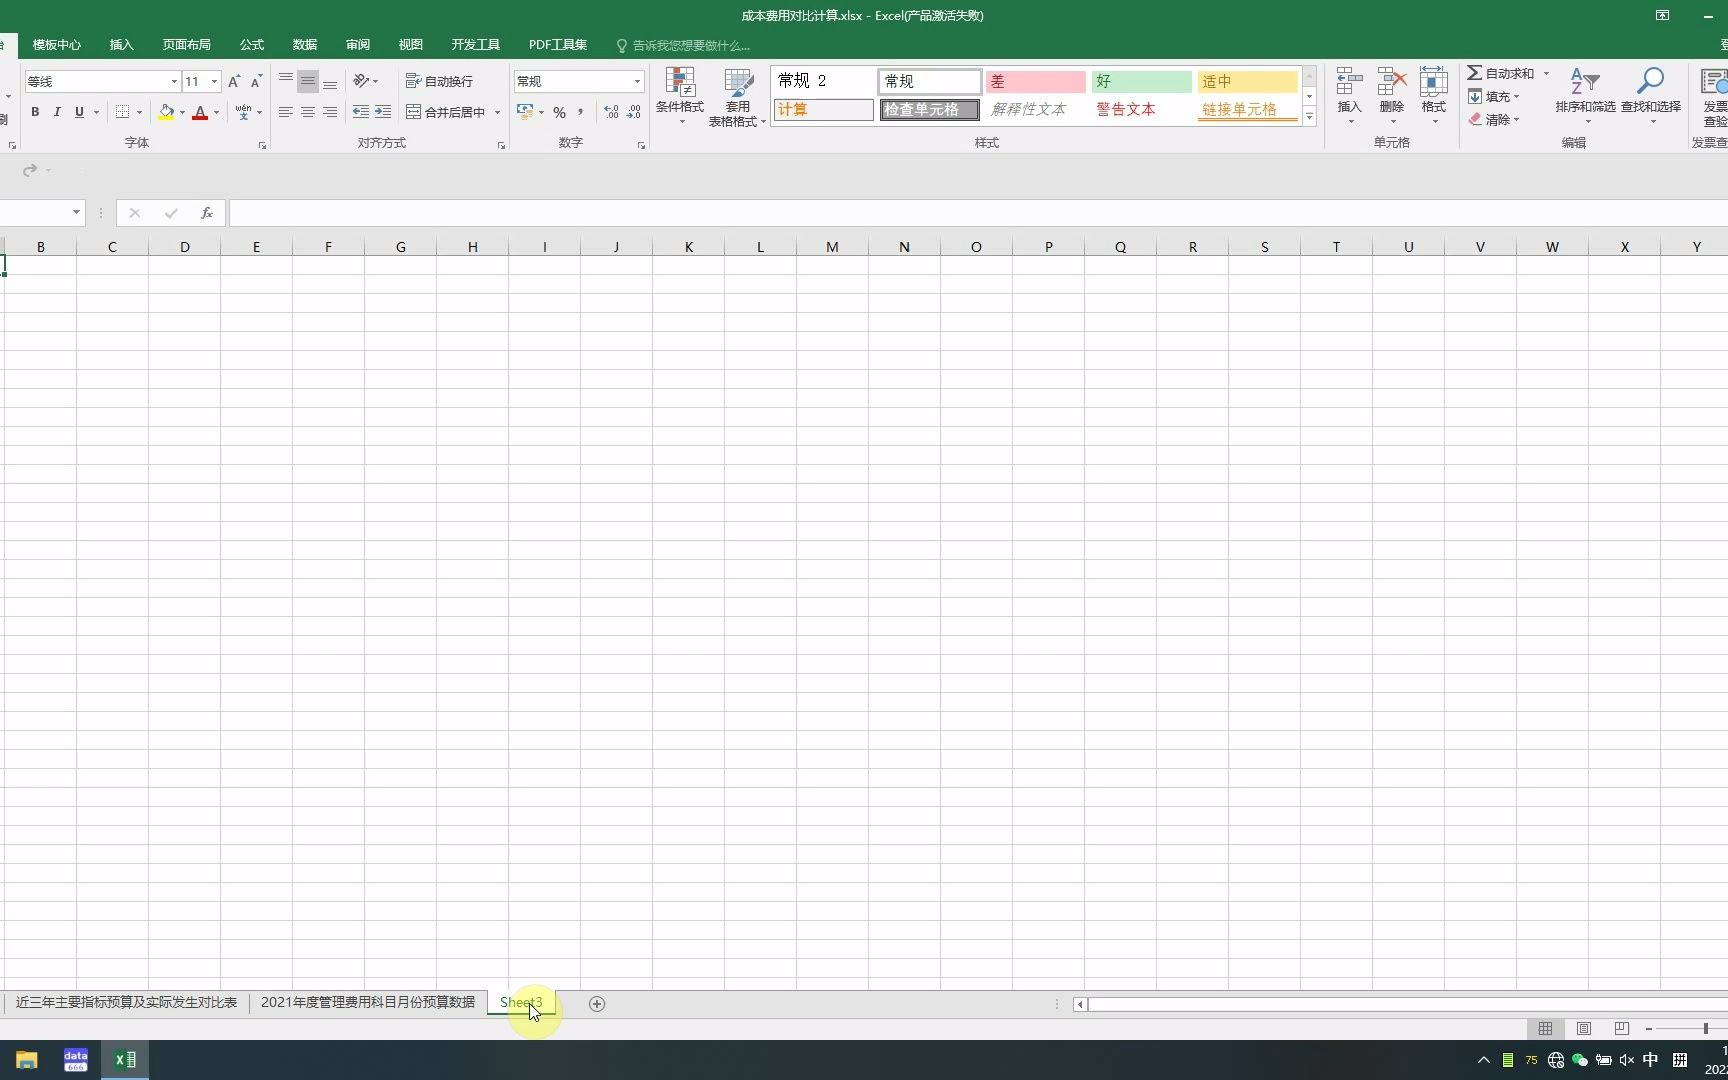This screenshot has height=1080, width=1728.
Task: Click 自动求和 AutoSum
Action: pos(1501,73)
